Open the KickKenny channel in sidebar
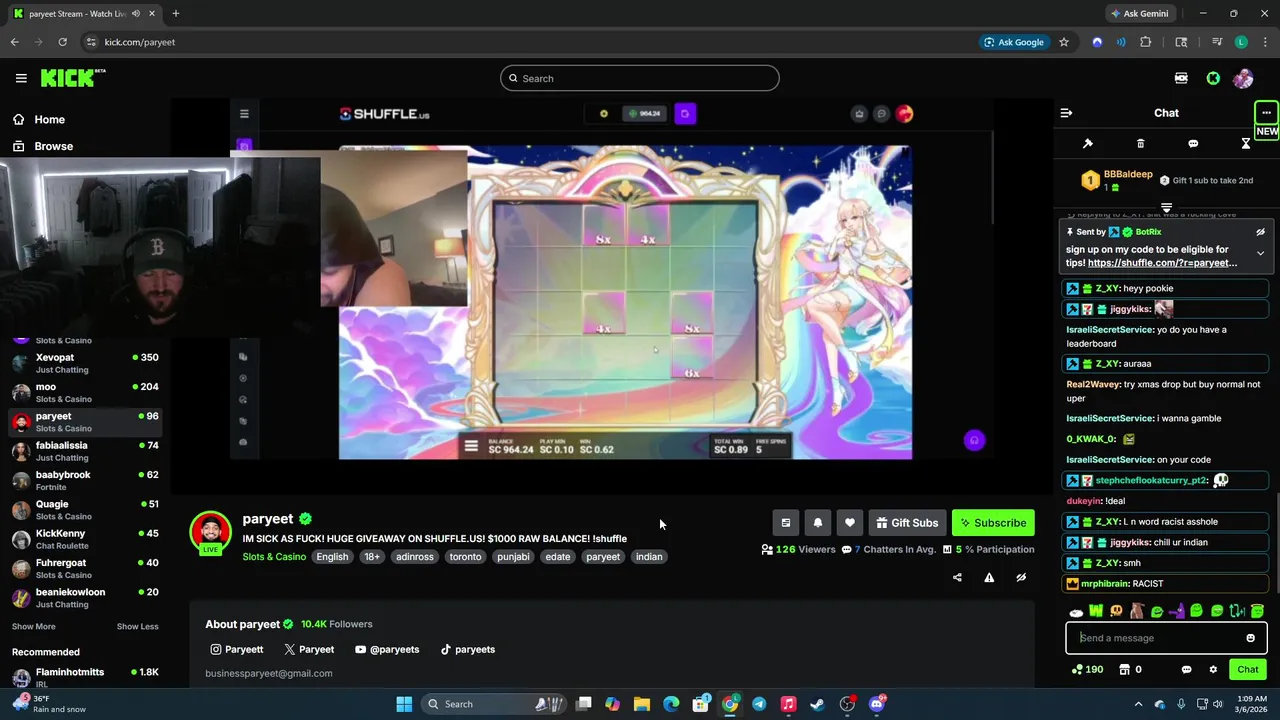 point(85,539)
